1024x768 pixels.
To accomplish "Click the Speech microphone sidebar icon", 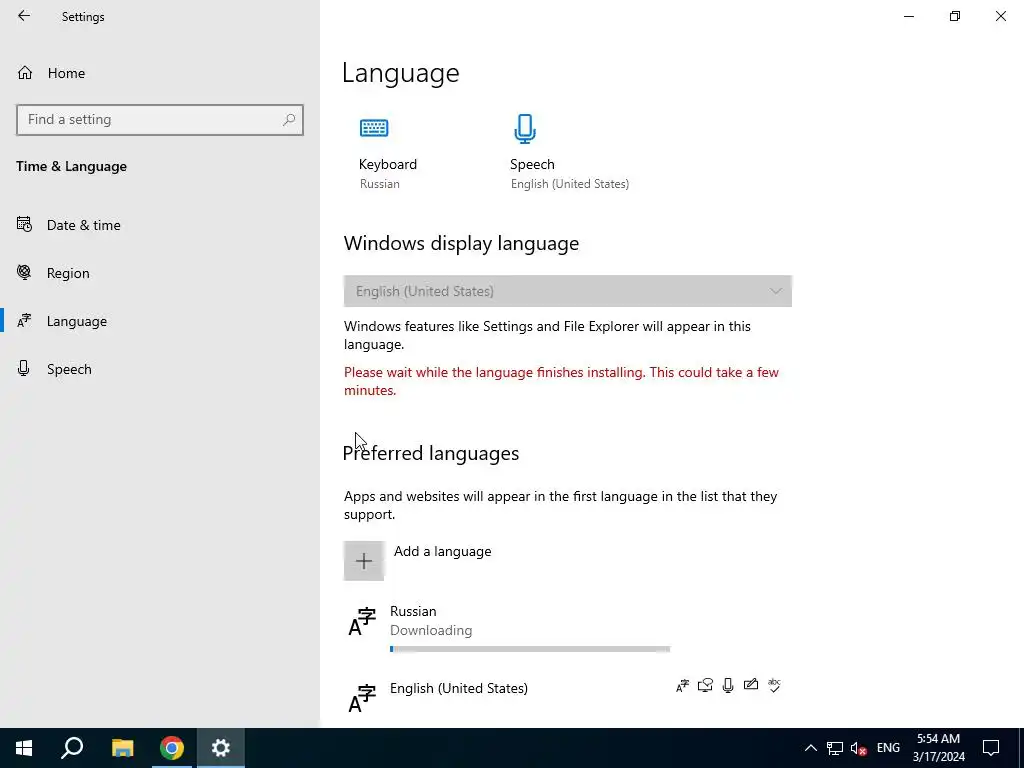I will click(24, 368).
